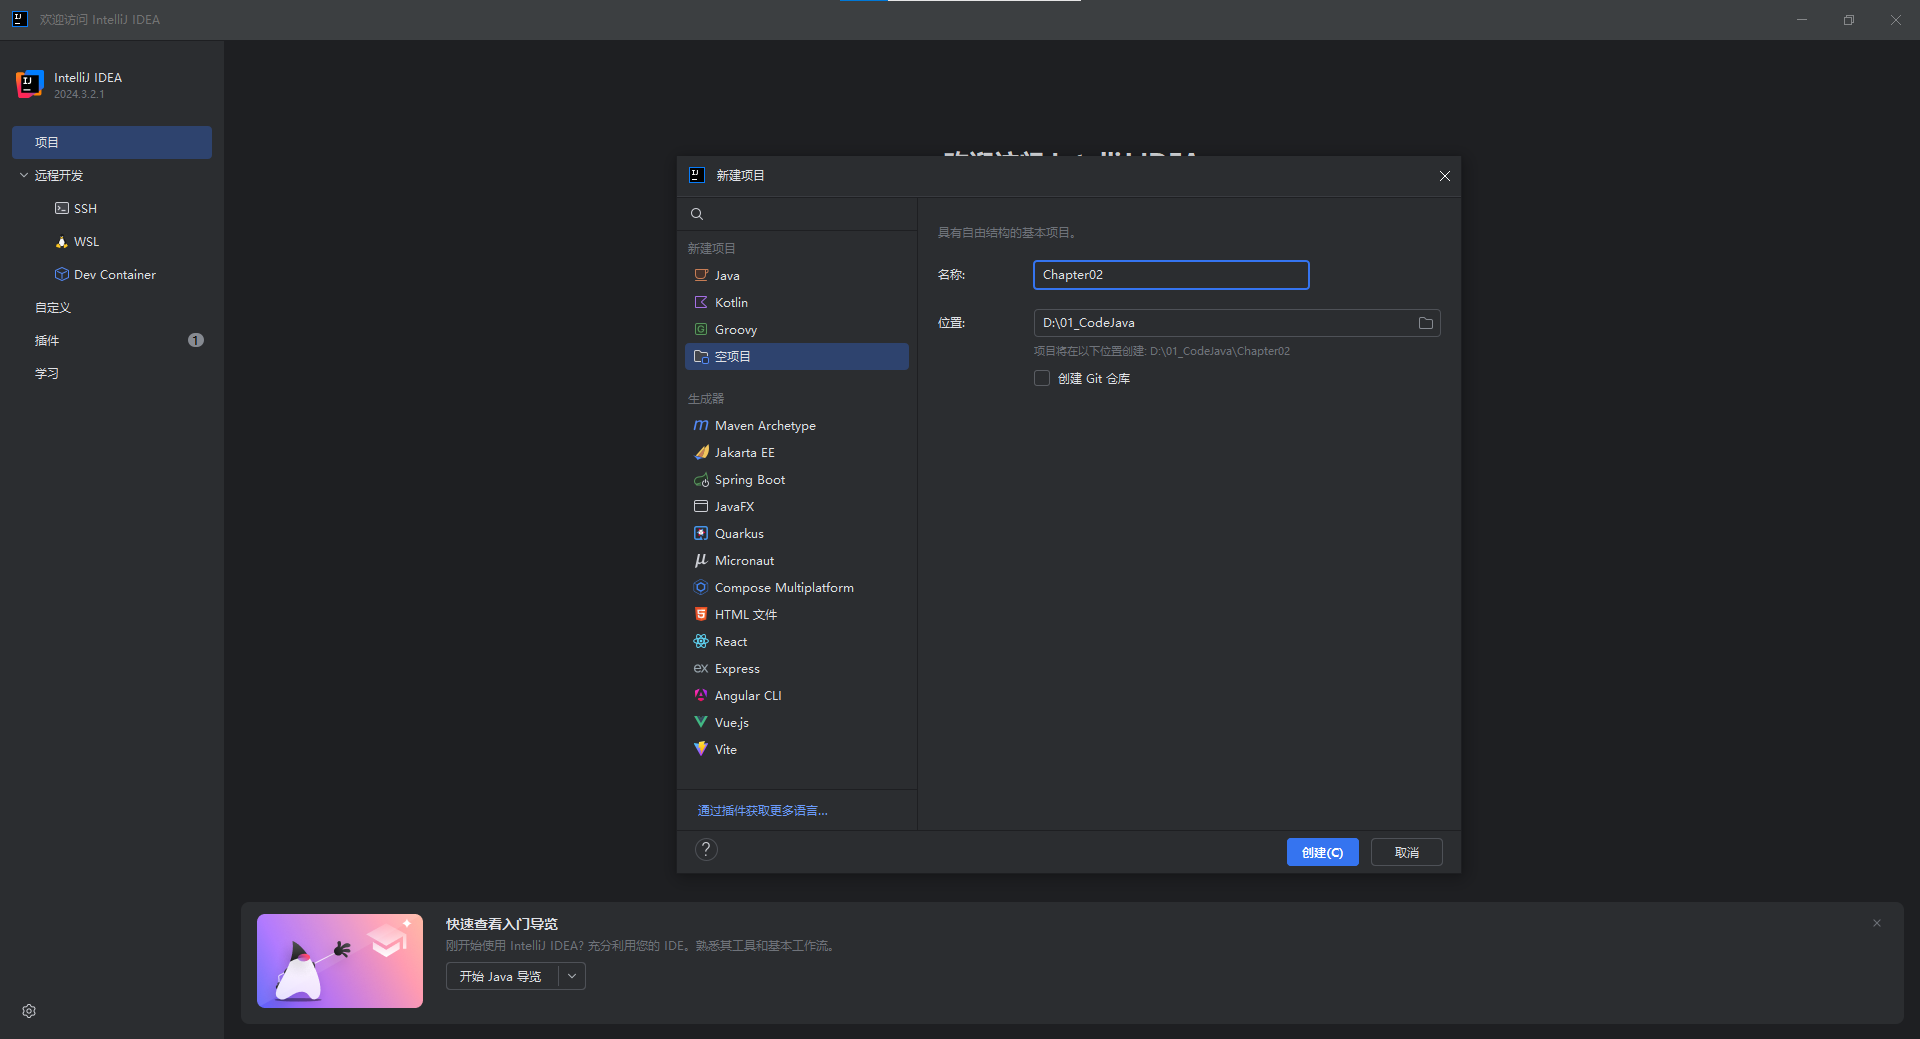This screenshot has width=1920, height=1039.
Task: Choose the Maven Archetype generator icon
Action: [x=701, y=425]
